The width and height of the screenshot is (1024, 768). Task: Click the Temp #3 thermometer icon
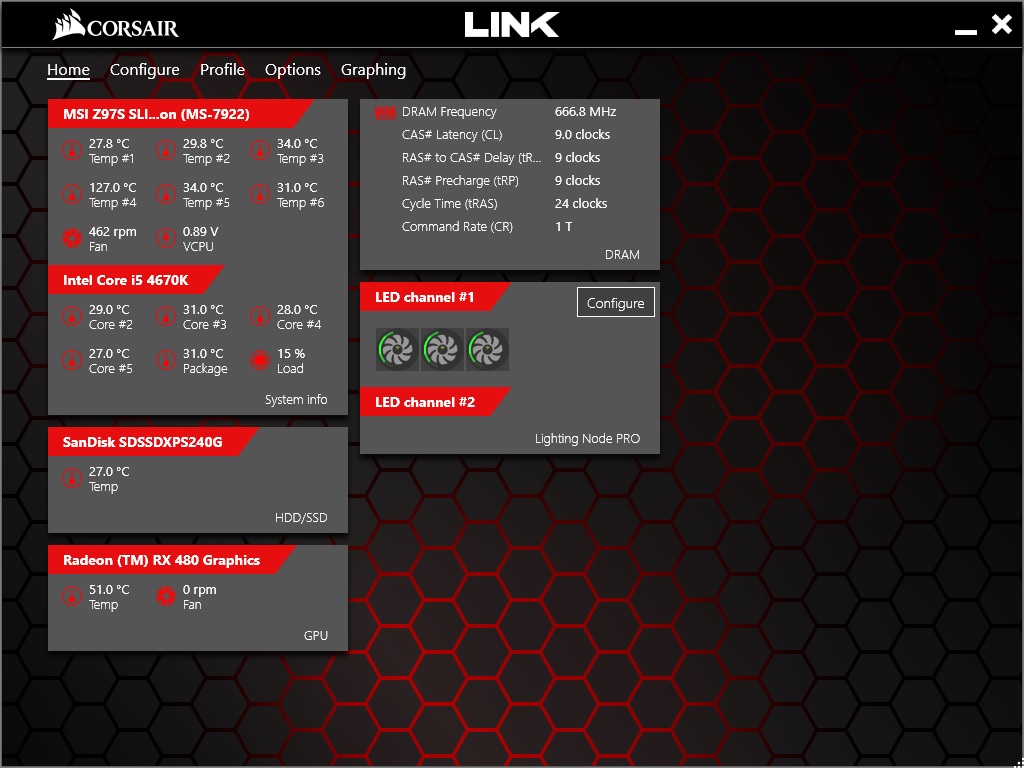260,150
